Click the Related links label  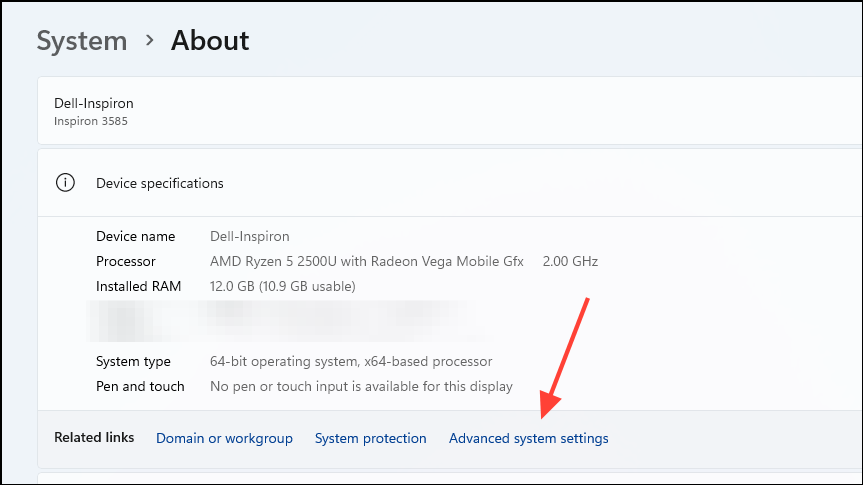coord(94,438)
